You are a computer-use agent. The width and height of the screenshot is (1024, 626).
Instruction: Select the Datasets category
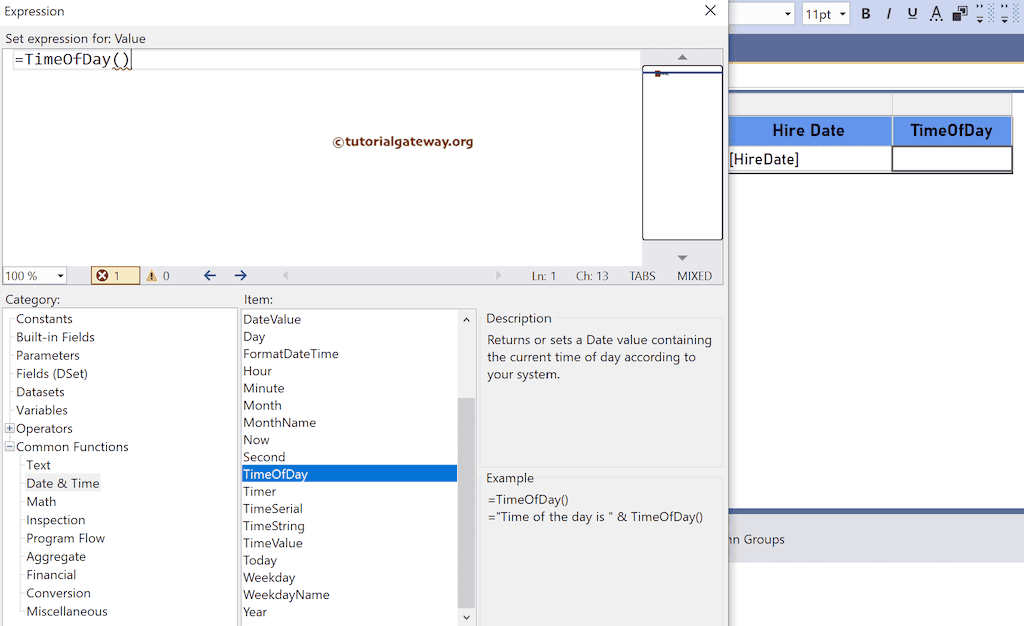tap(40, 392)
